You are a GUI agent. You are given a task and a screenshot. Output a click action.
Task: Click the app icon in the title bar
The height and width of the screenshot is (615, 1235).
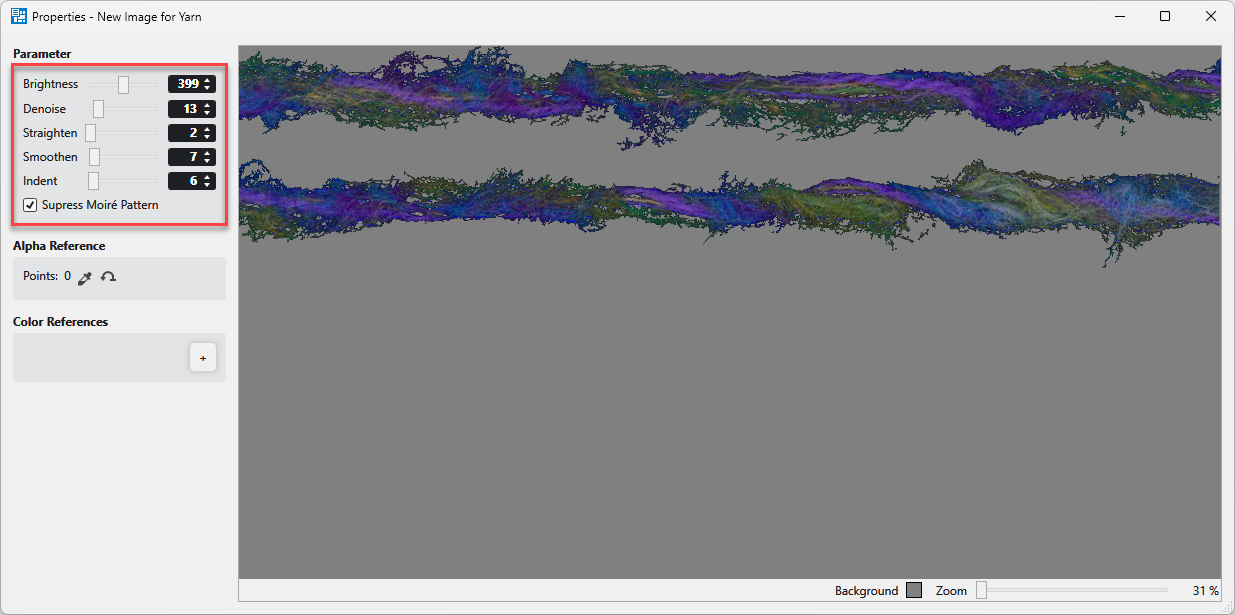click(x=18, y=16)
